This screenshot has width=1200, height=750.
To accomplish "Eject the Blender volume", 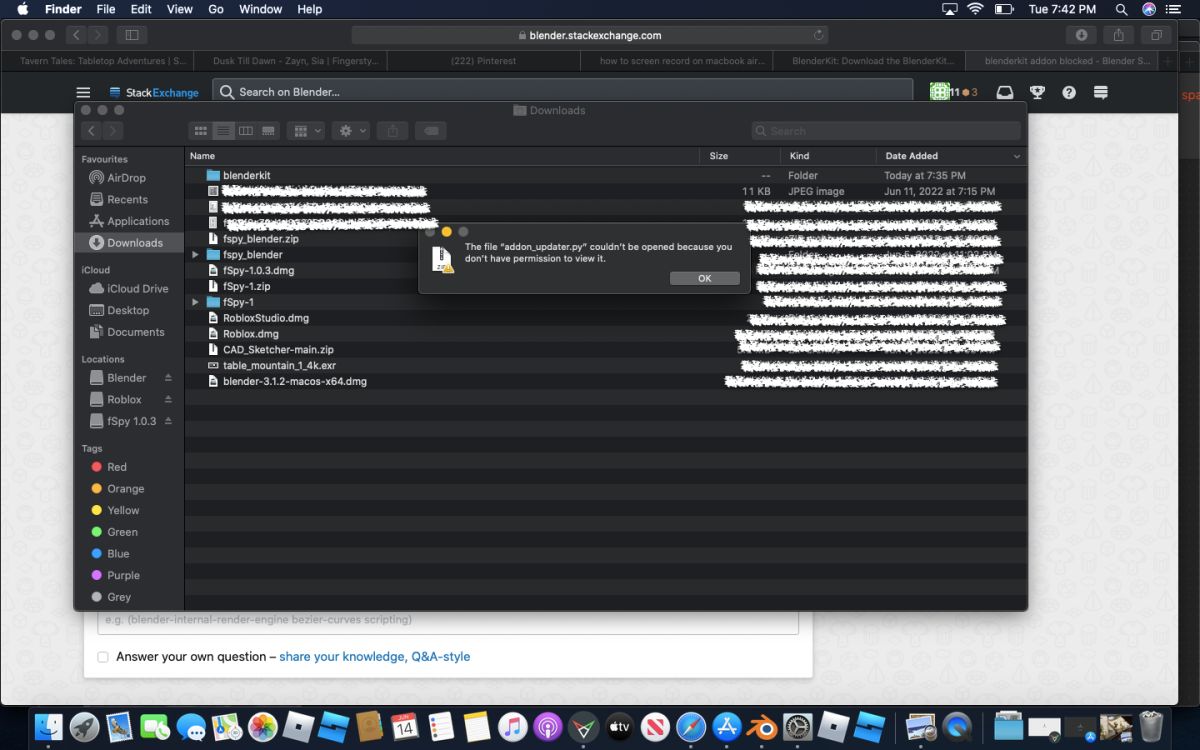I will [168, 378].
